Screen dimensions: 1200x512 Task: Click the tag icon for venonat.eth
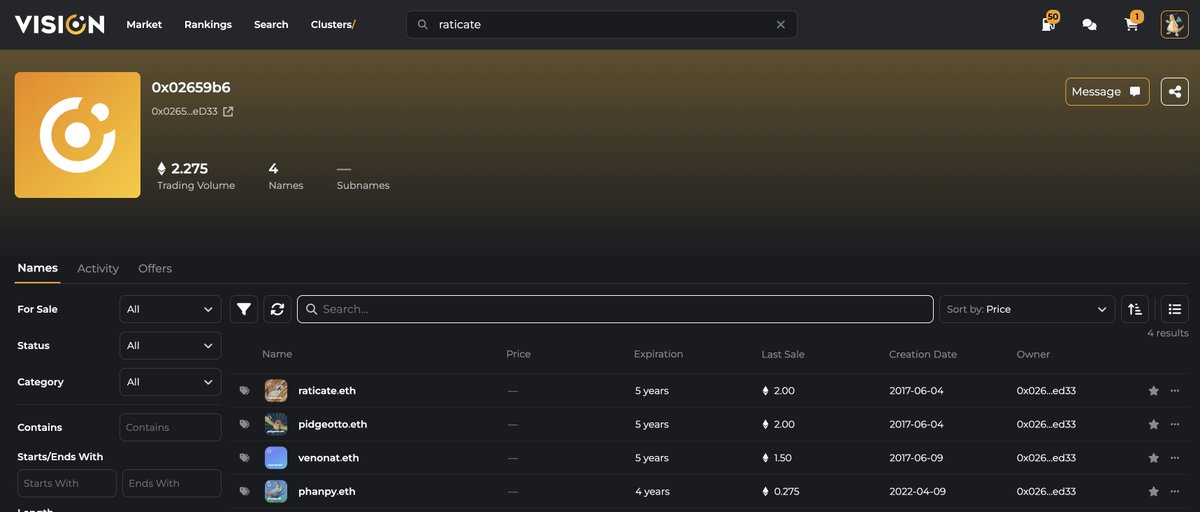tap(245, 458)
